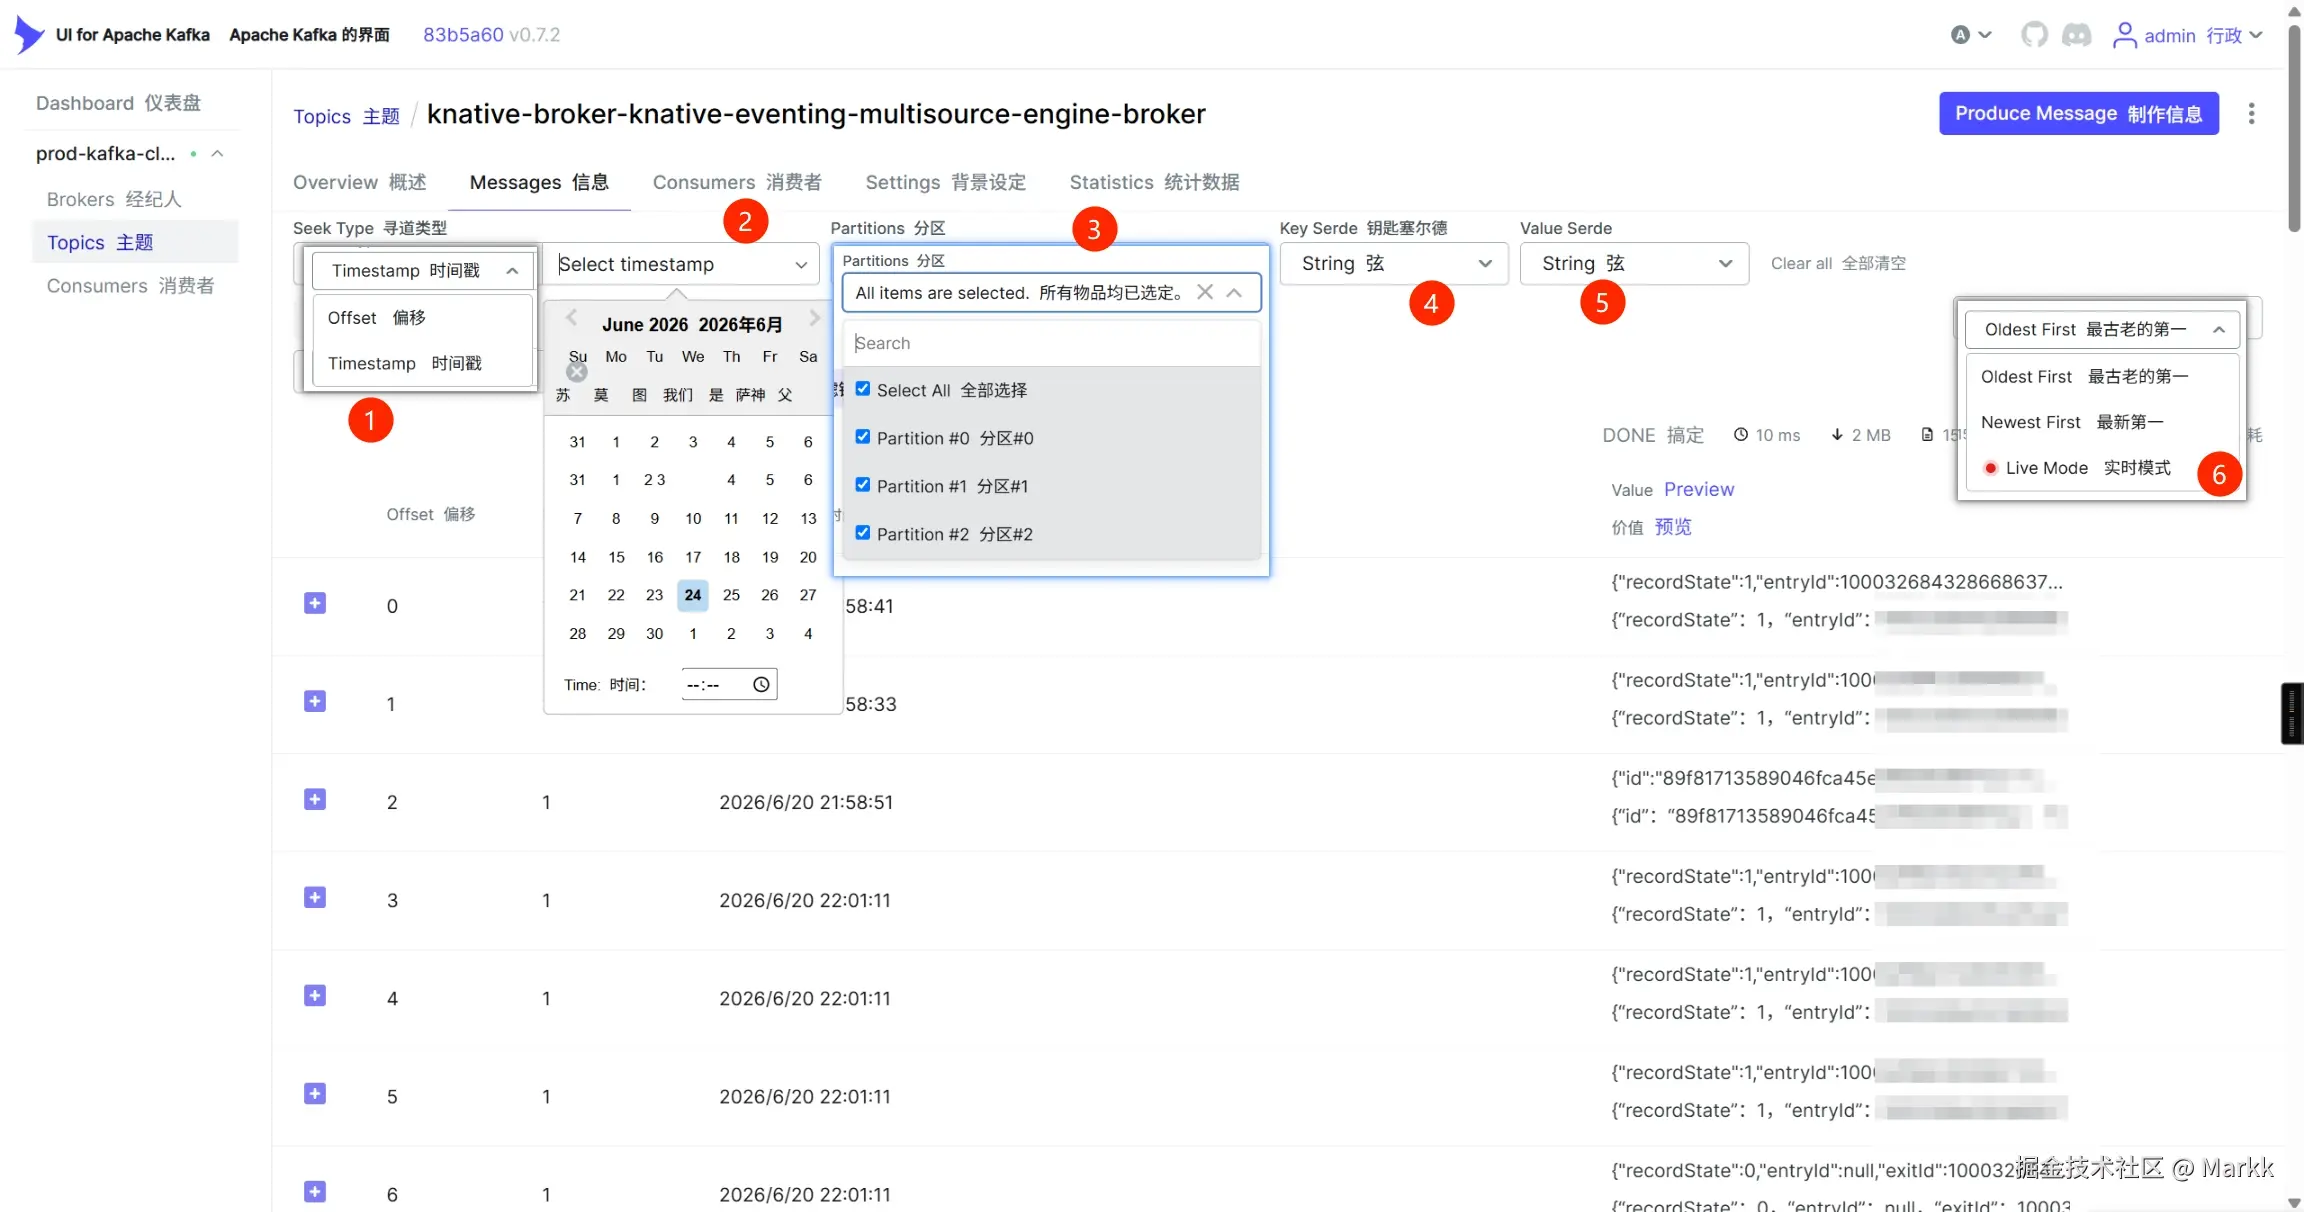Viewport: 2304px width, 1212px height.
Task: Click the UI for Apache Kafka logo
Action: point(29,34)
